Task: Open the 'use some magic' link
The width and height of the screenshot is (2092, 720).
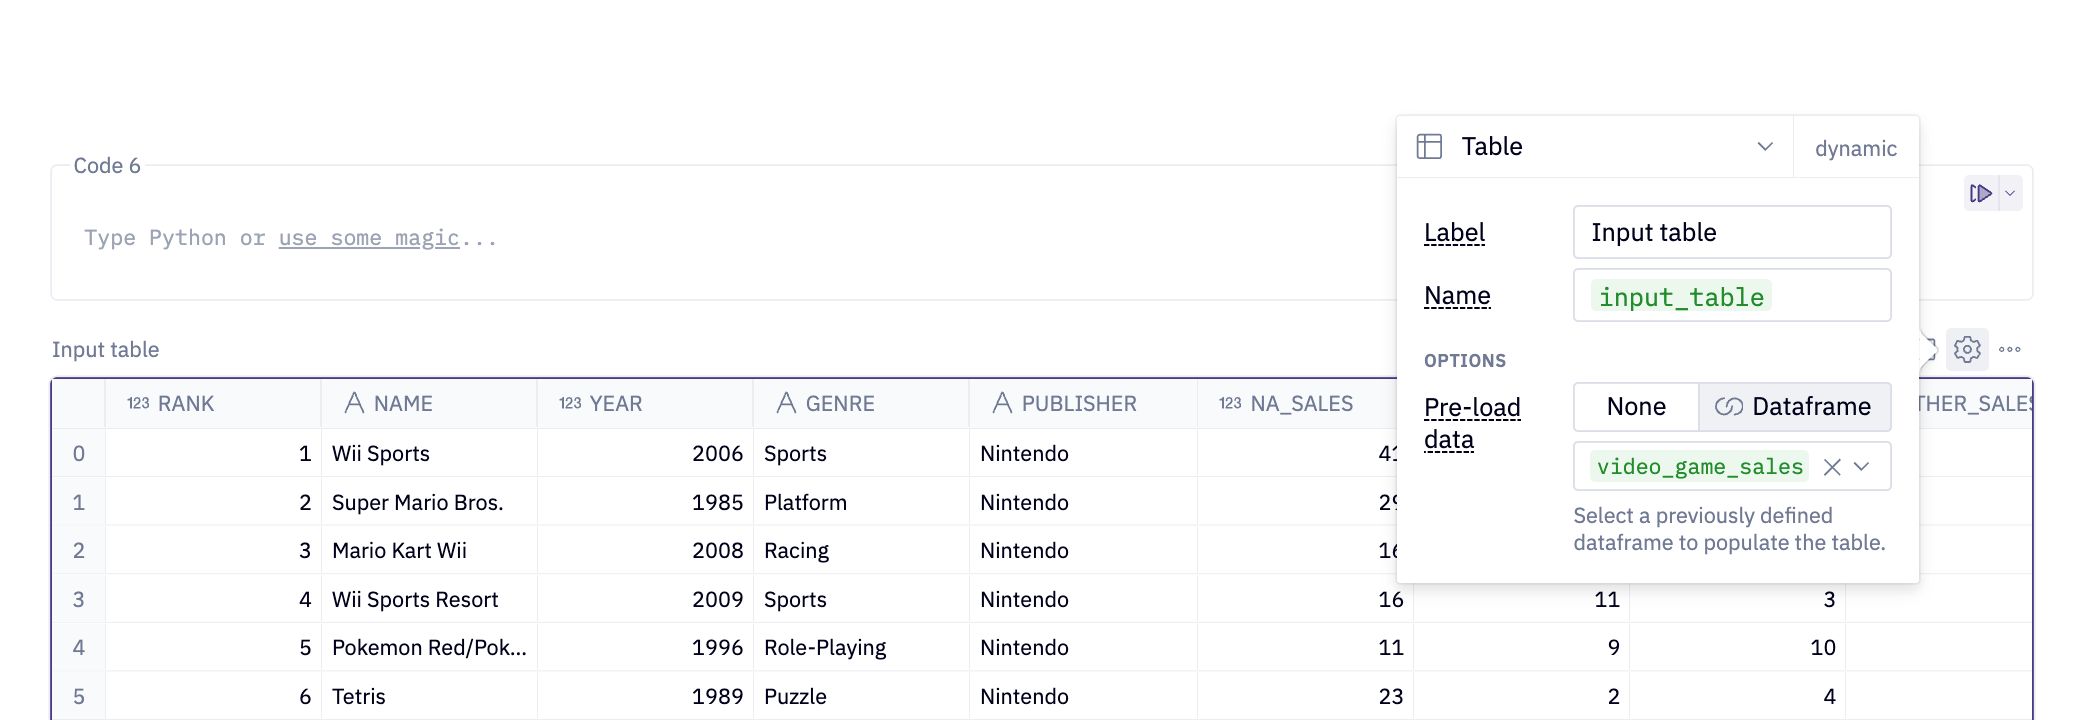Action: (368, 238)
